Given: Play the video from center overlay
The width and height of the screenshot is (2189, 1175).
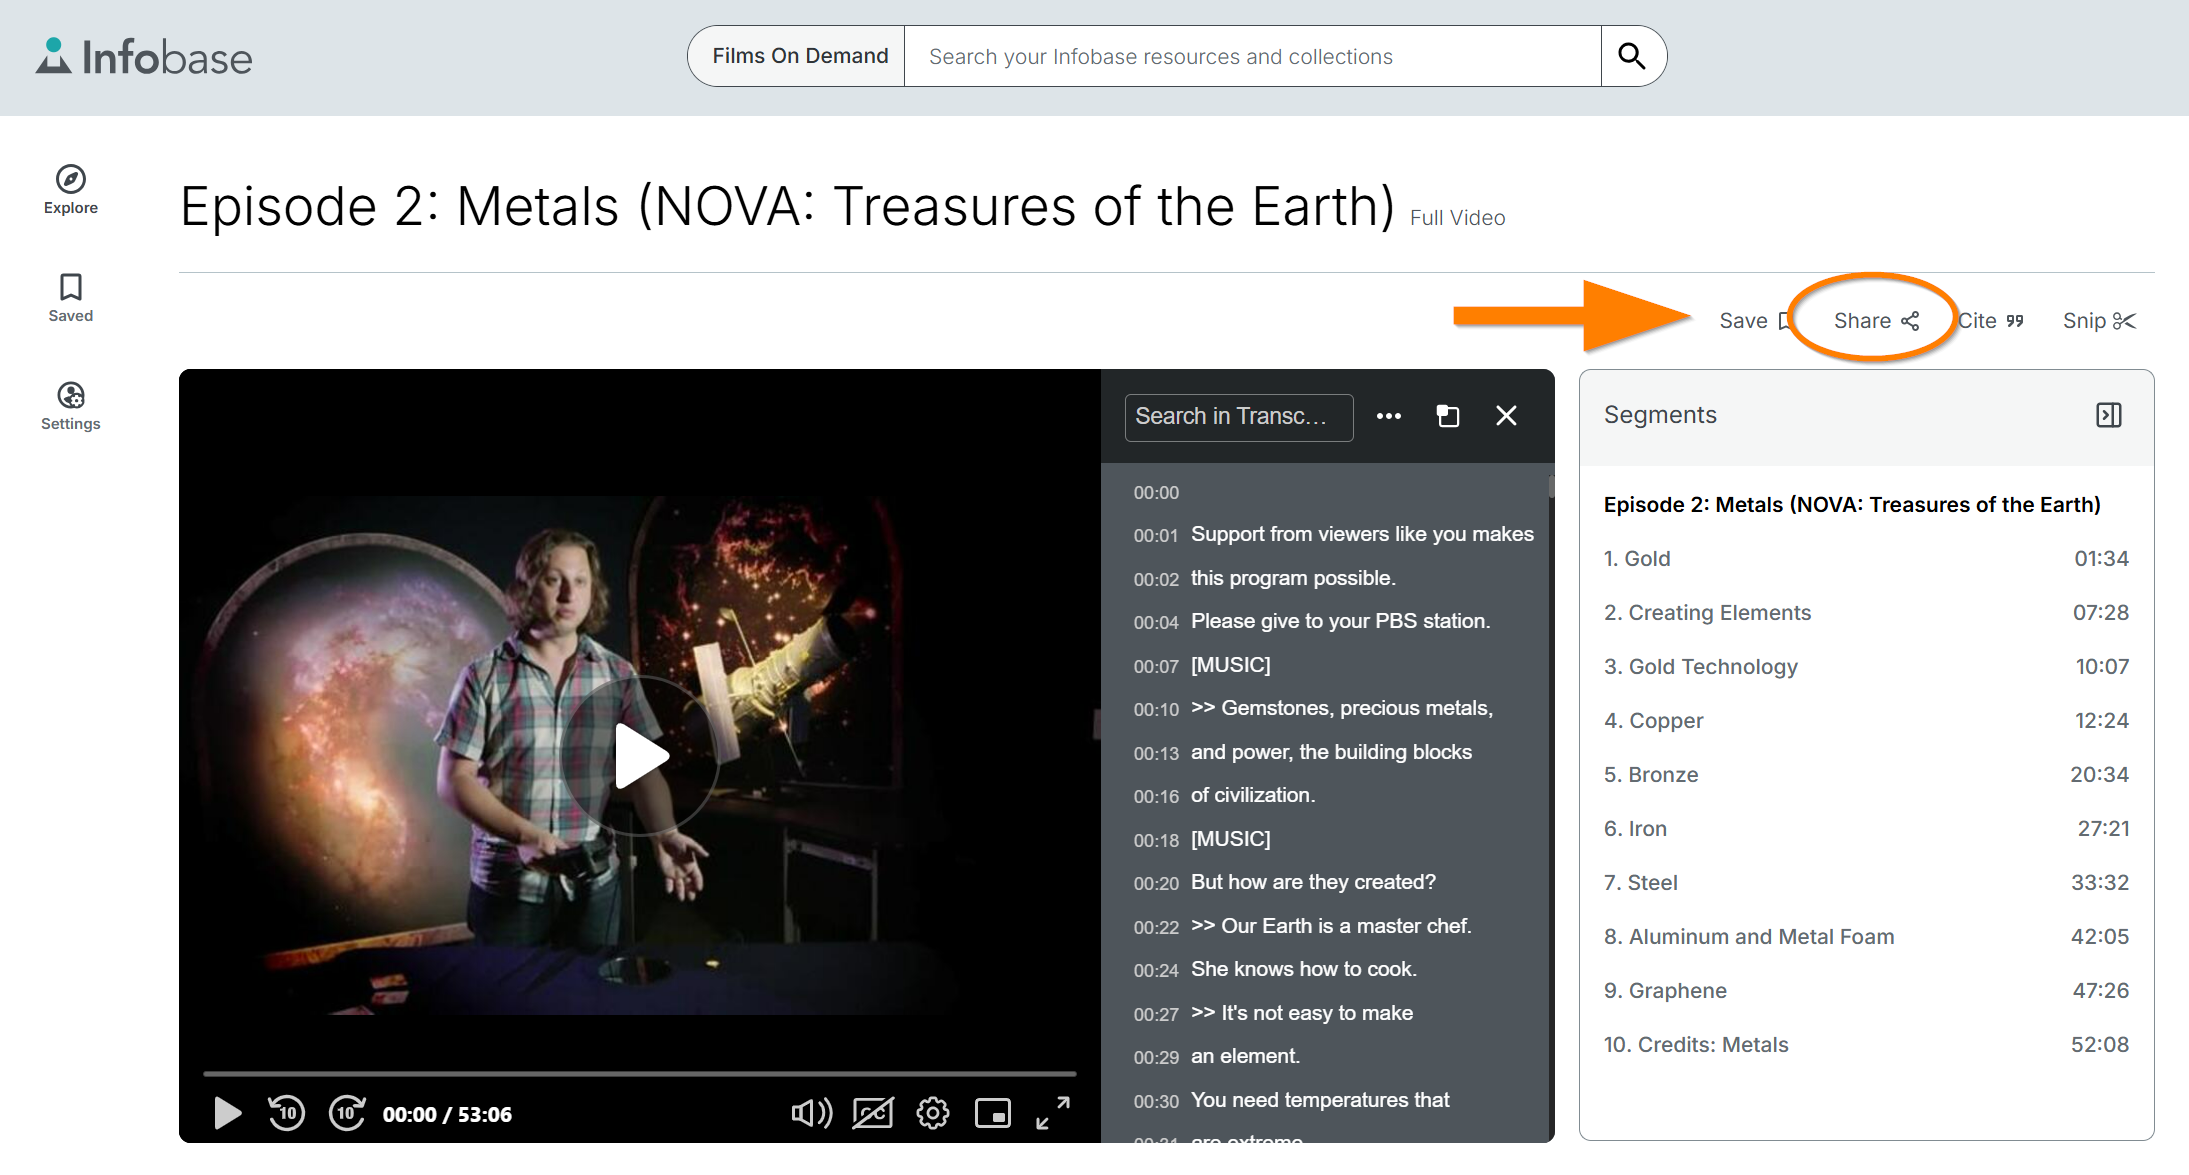Looking at the screenshot, I should (640, 755).
